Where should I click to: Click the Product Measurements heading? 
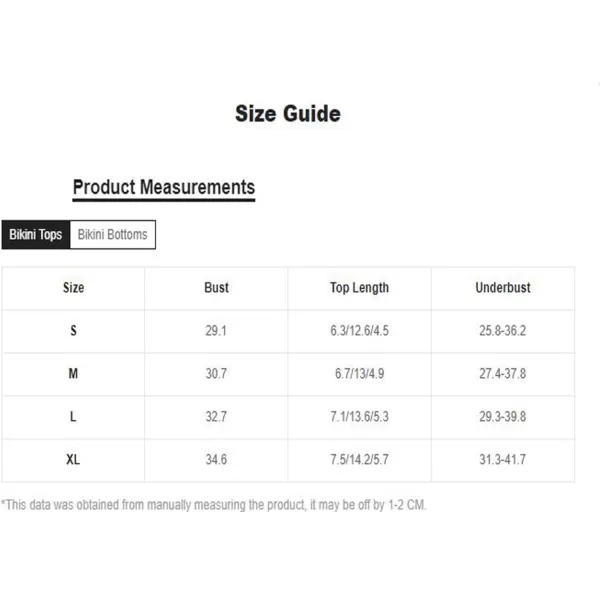click(x=164, y=188)
